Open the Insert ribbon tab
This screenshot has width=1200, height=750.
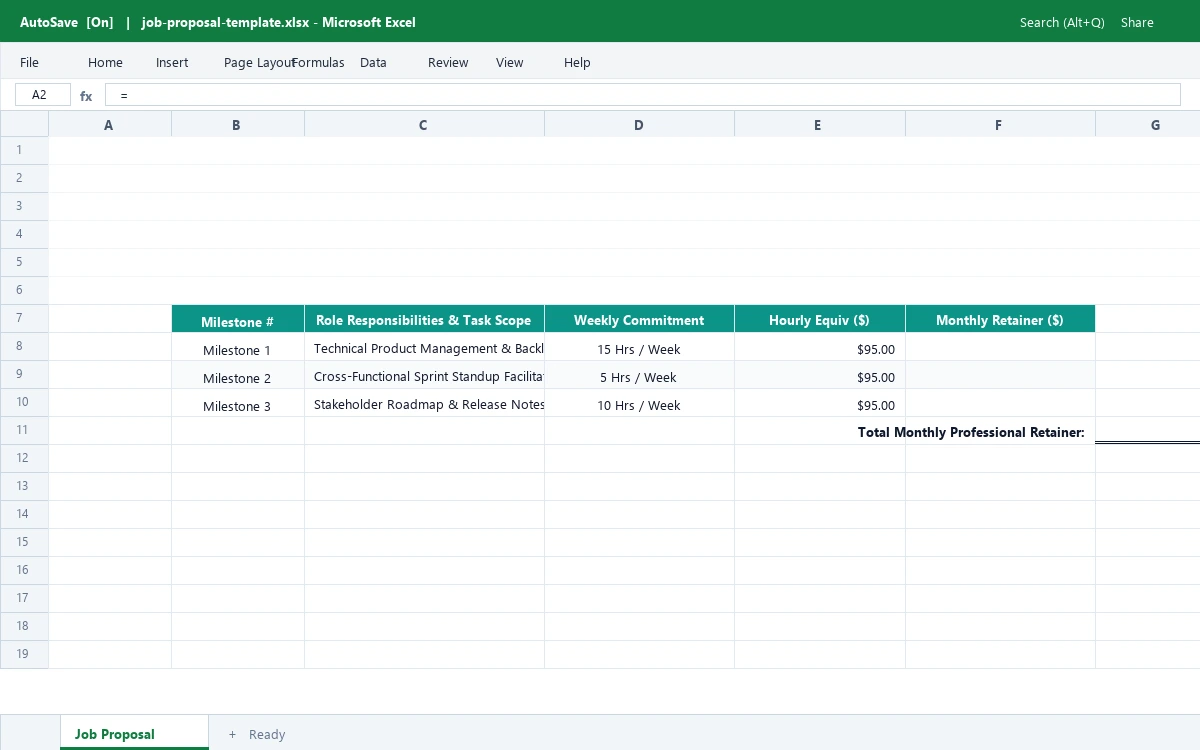[172, 62]
